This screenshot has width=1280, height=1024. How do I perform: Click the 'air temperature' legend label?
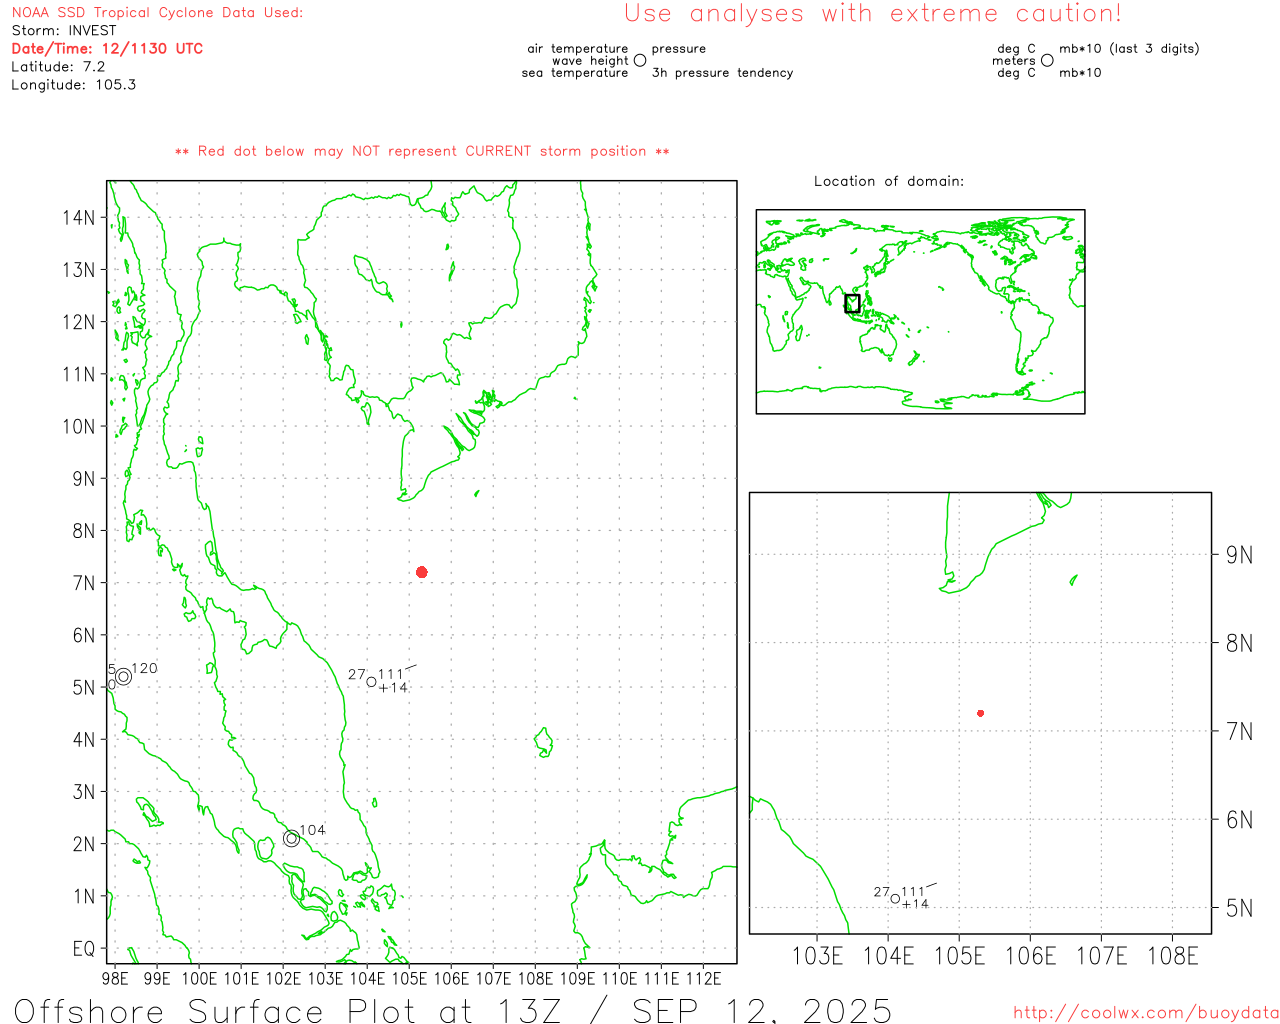[578, 48]
